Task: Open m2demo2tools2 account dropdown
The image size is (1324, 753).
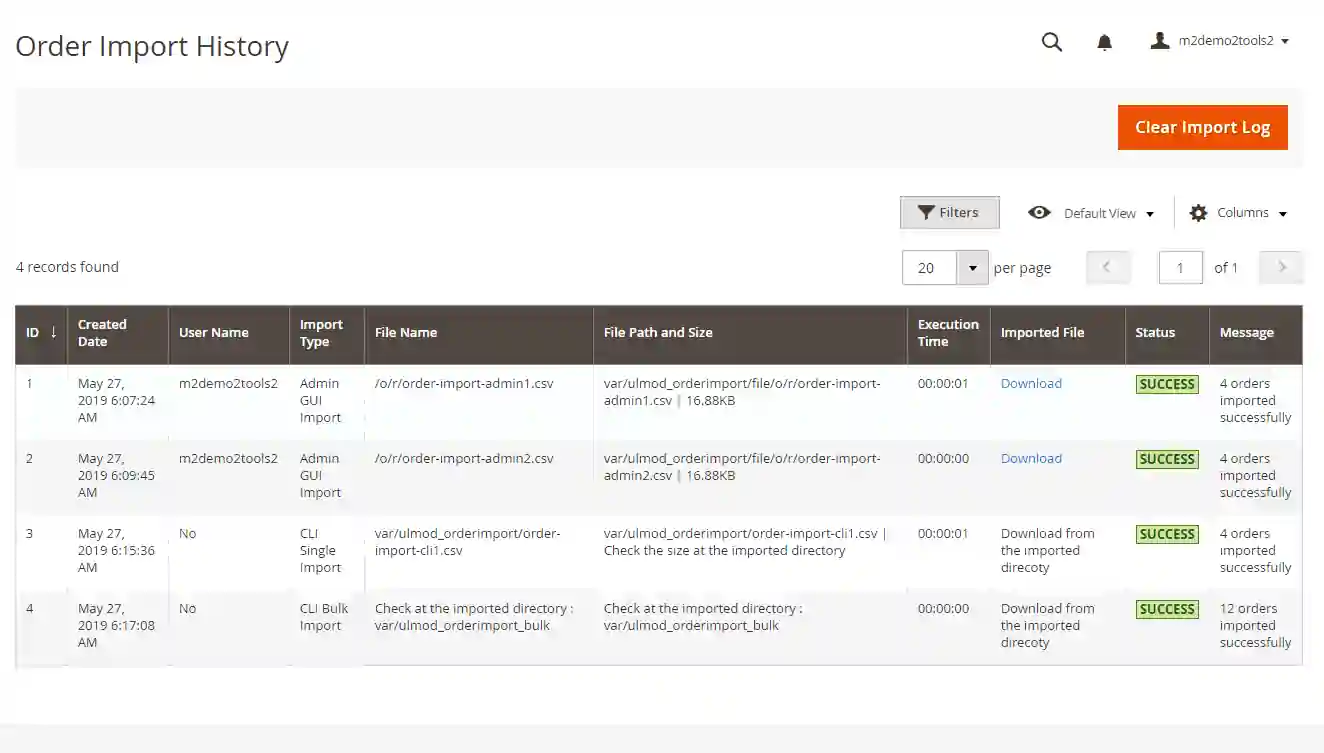Action: (1220, 41)
